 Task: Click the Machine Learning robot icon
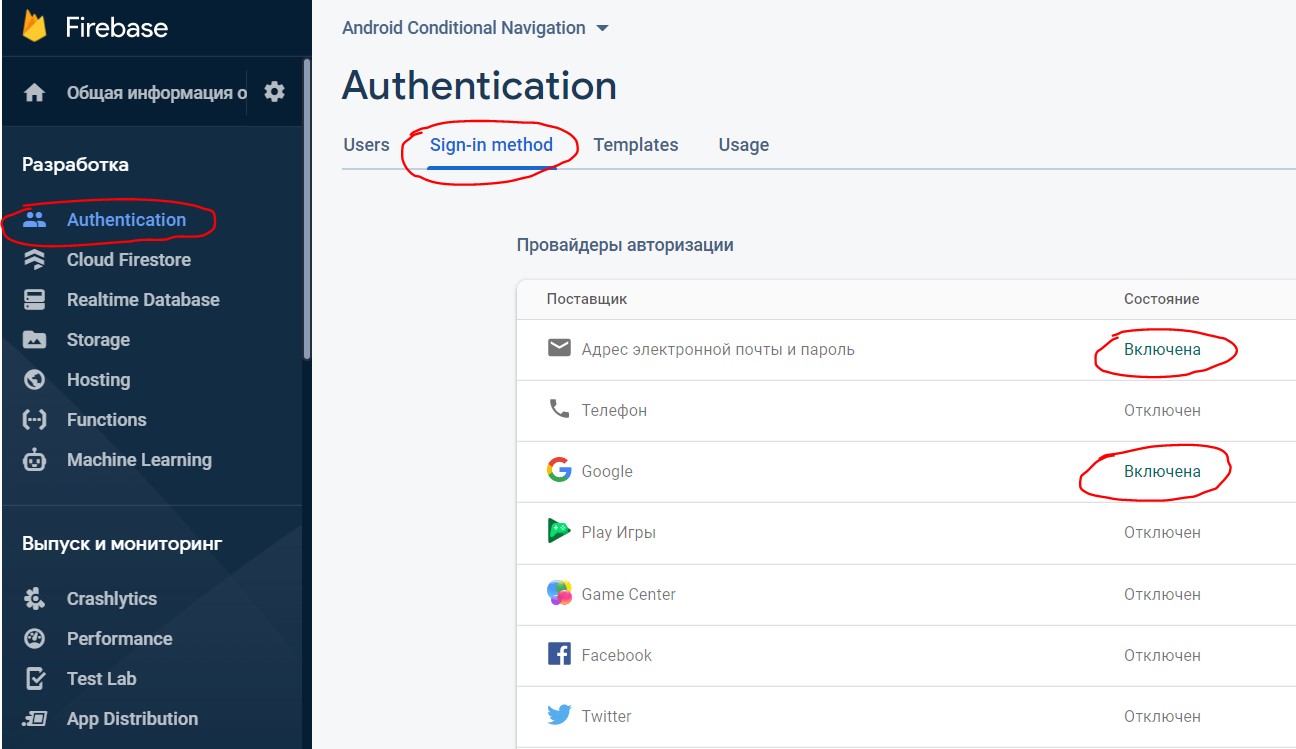(35, 460)
